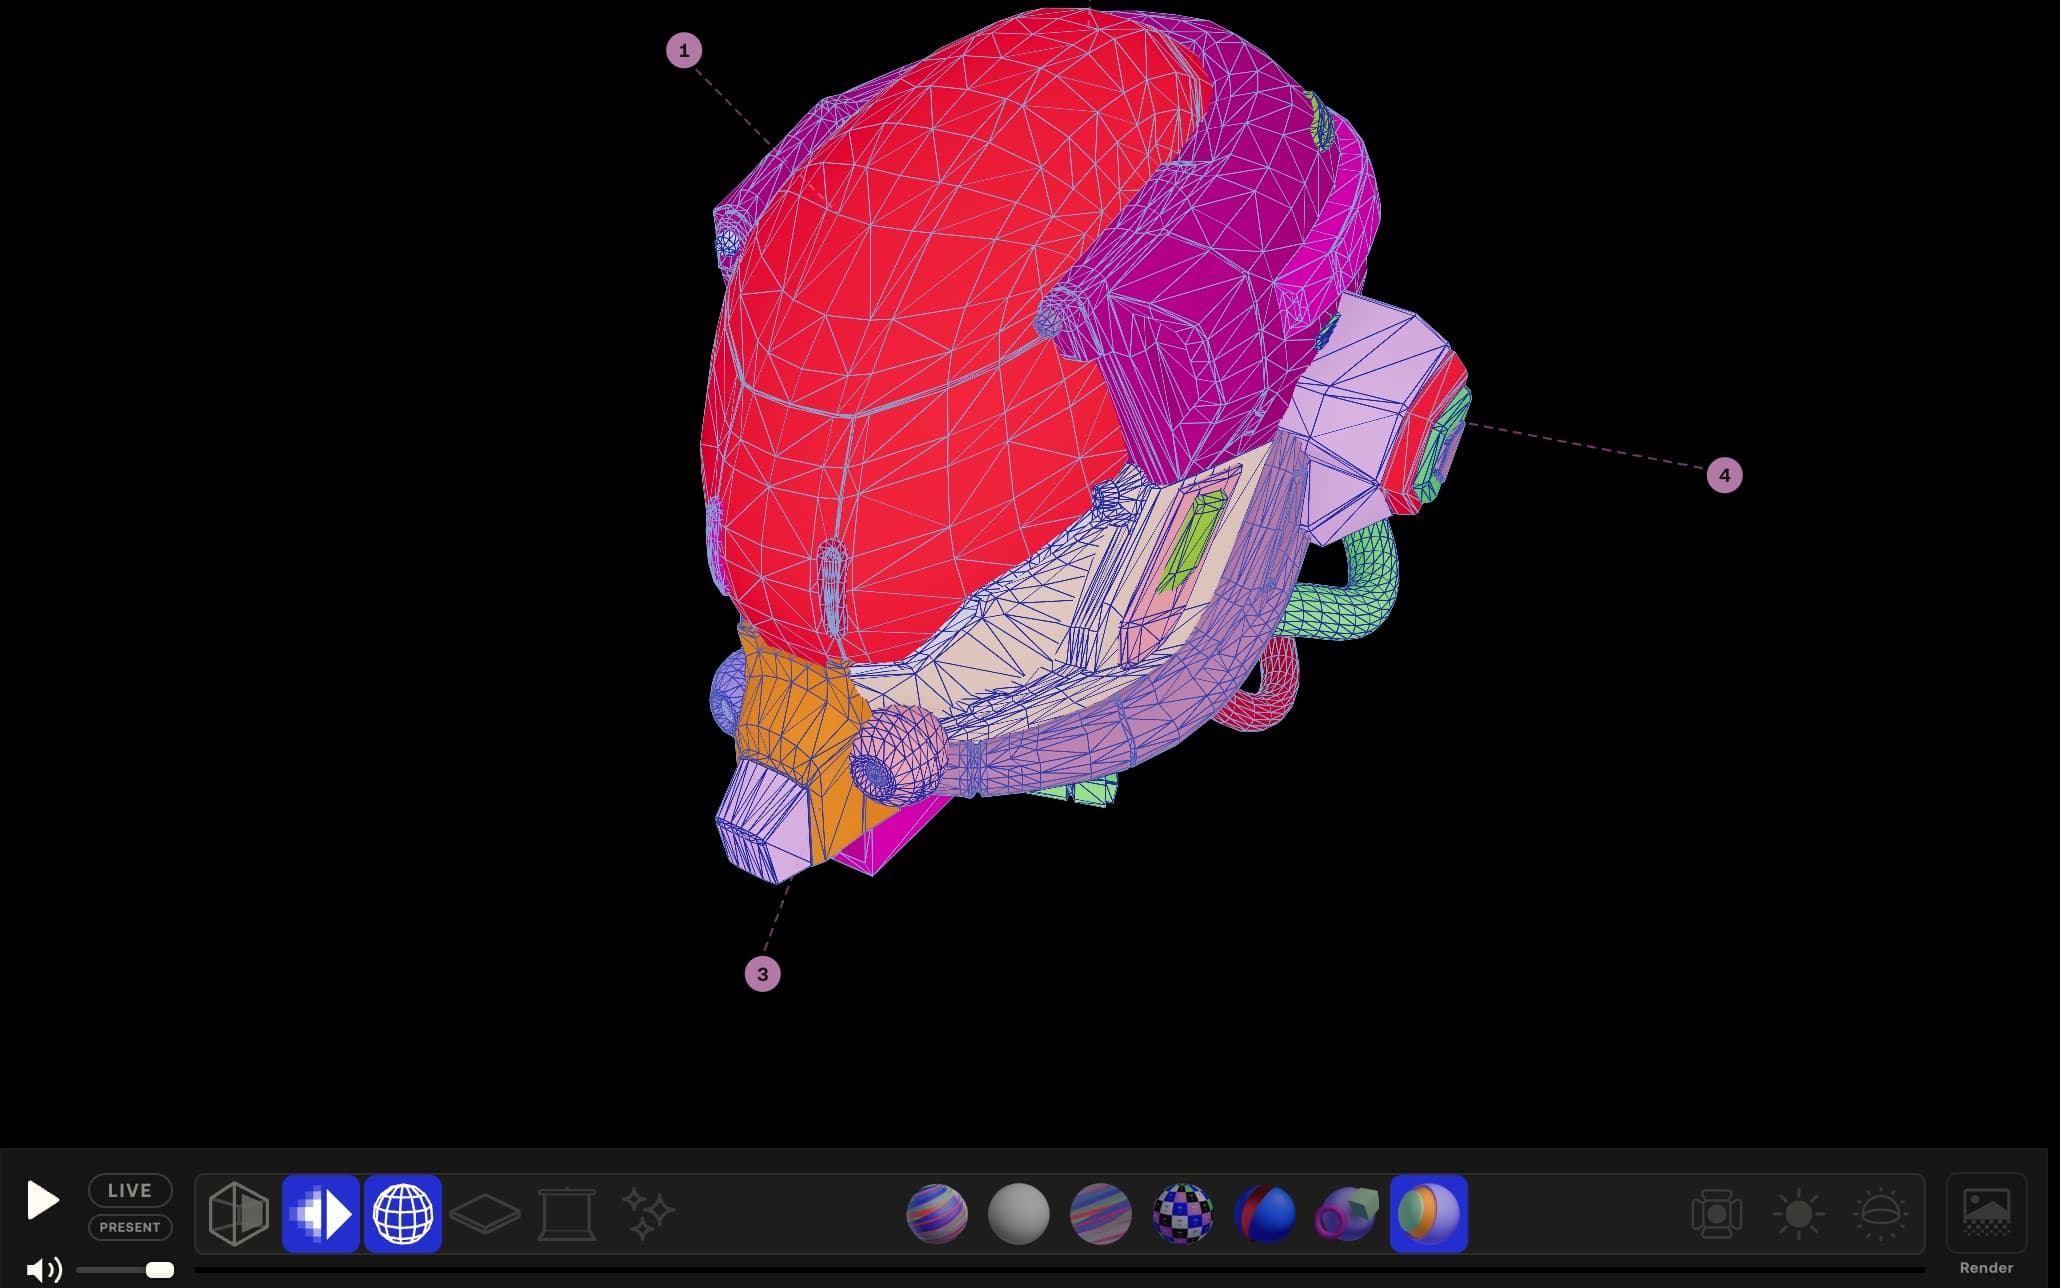The width and height of the screenshot is (2060, 1288).
Task: Toggle the backdrop screen icon
Action: 567,1214
